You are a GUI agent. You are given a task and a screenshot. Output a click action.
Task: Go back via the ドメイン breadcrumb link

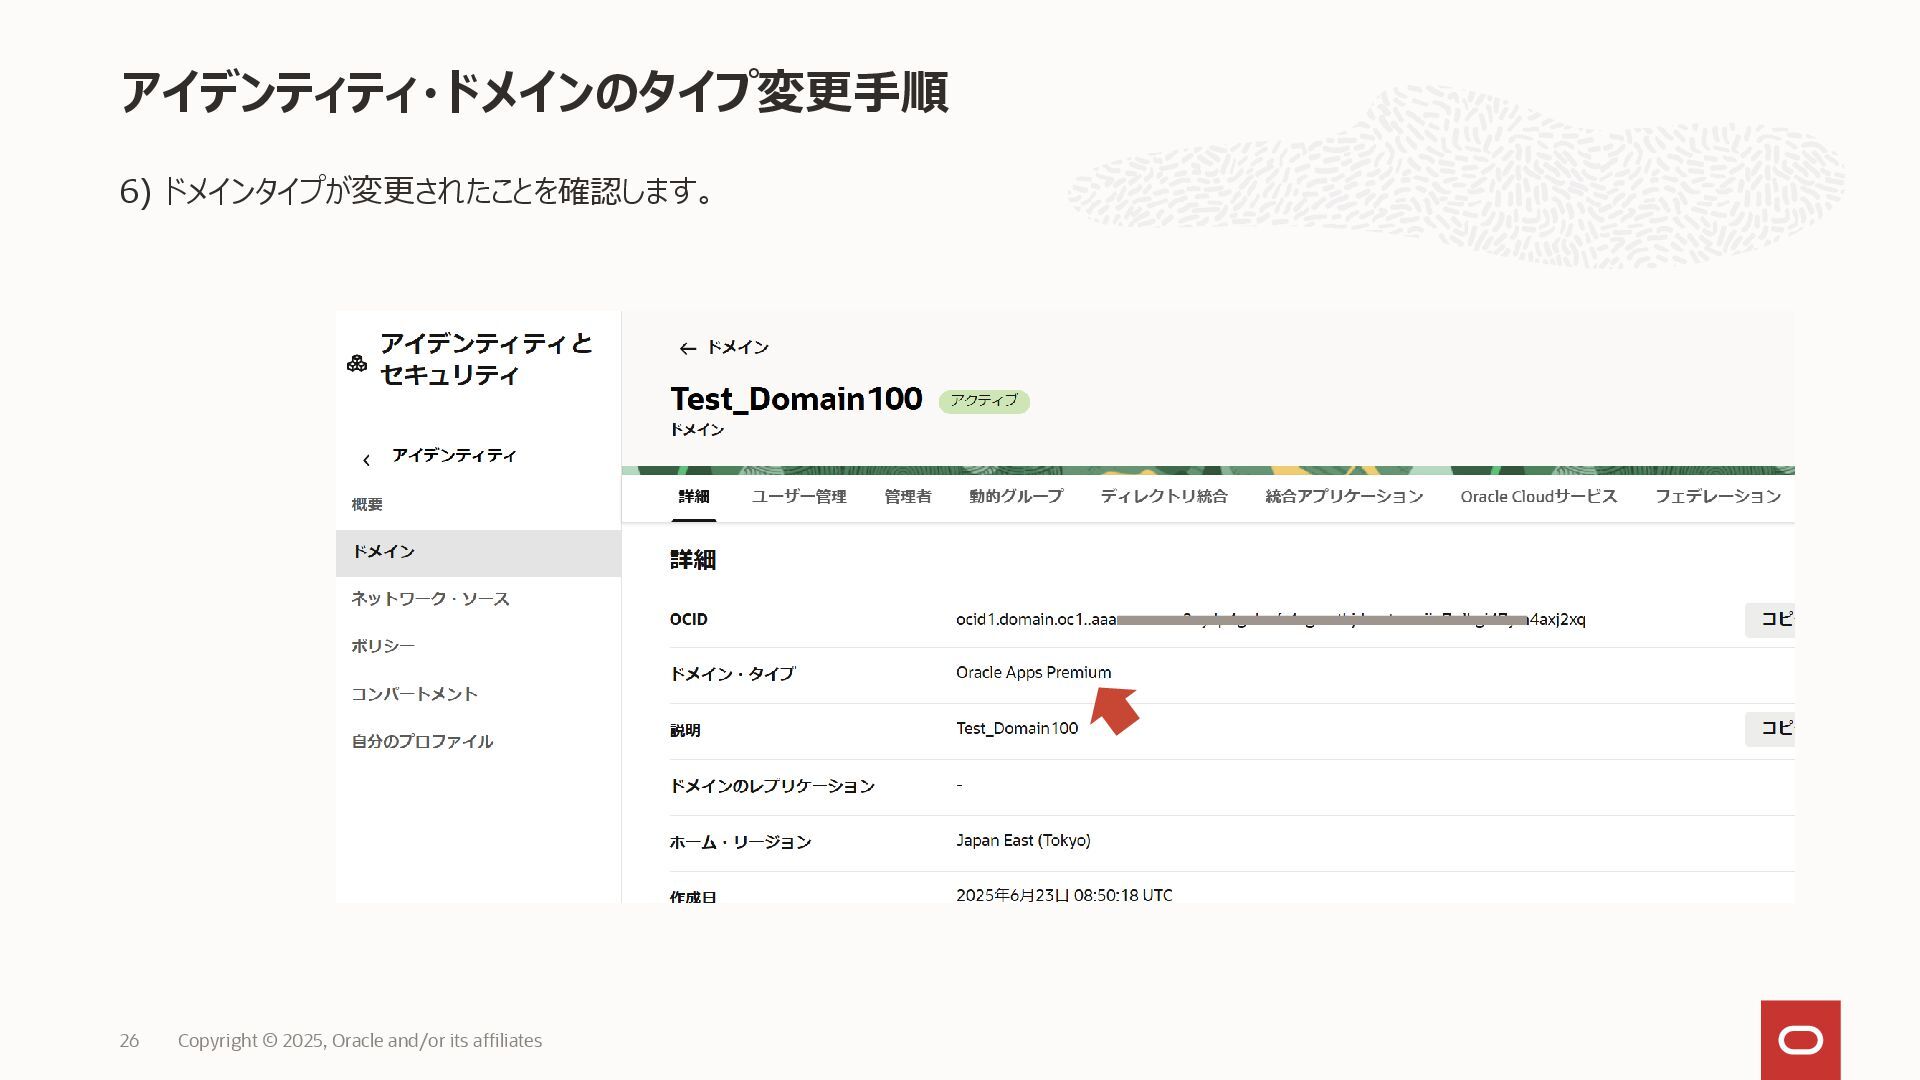pos(738,347)
